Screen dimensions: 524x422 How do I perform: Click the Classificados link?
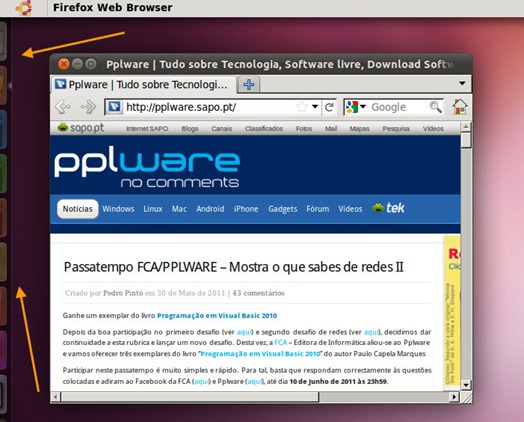click(264, 129)
